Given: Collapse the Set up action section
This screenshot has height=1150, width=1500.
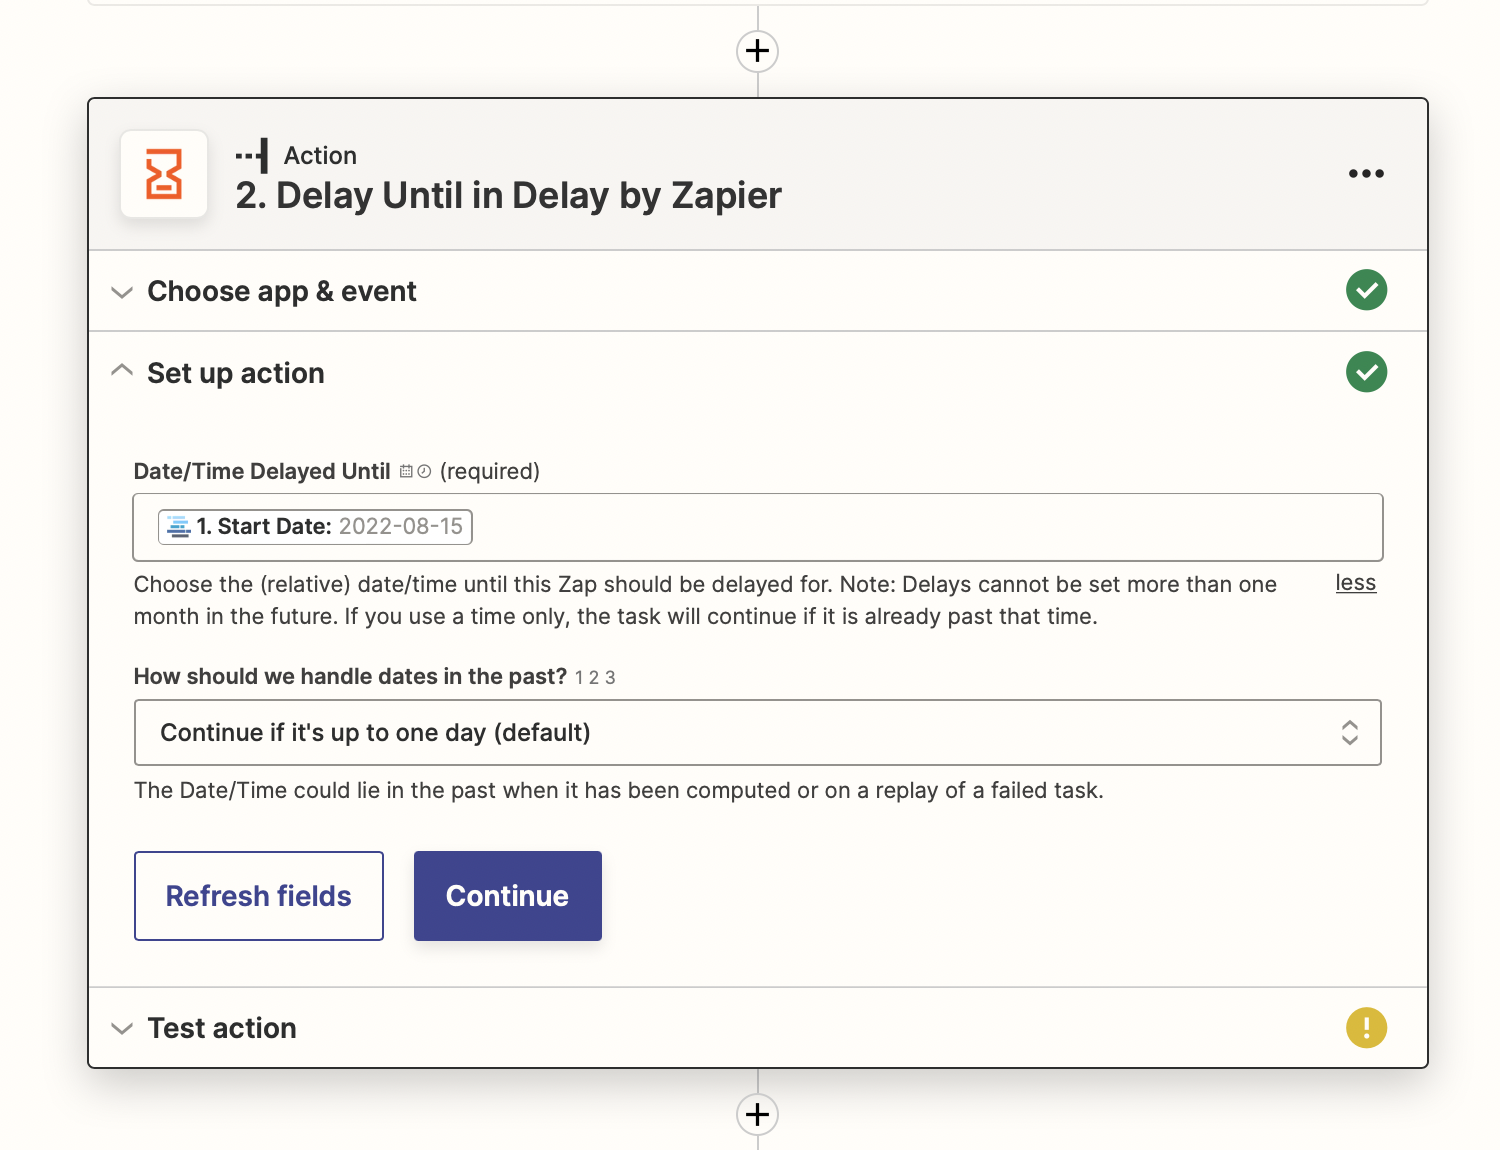Looking at the screenshot, I should pos(236,373).
